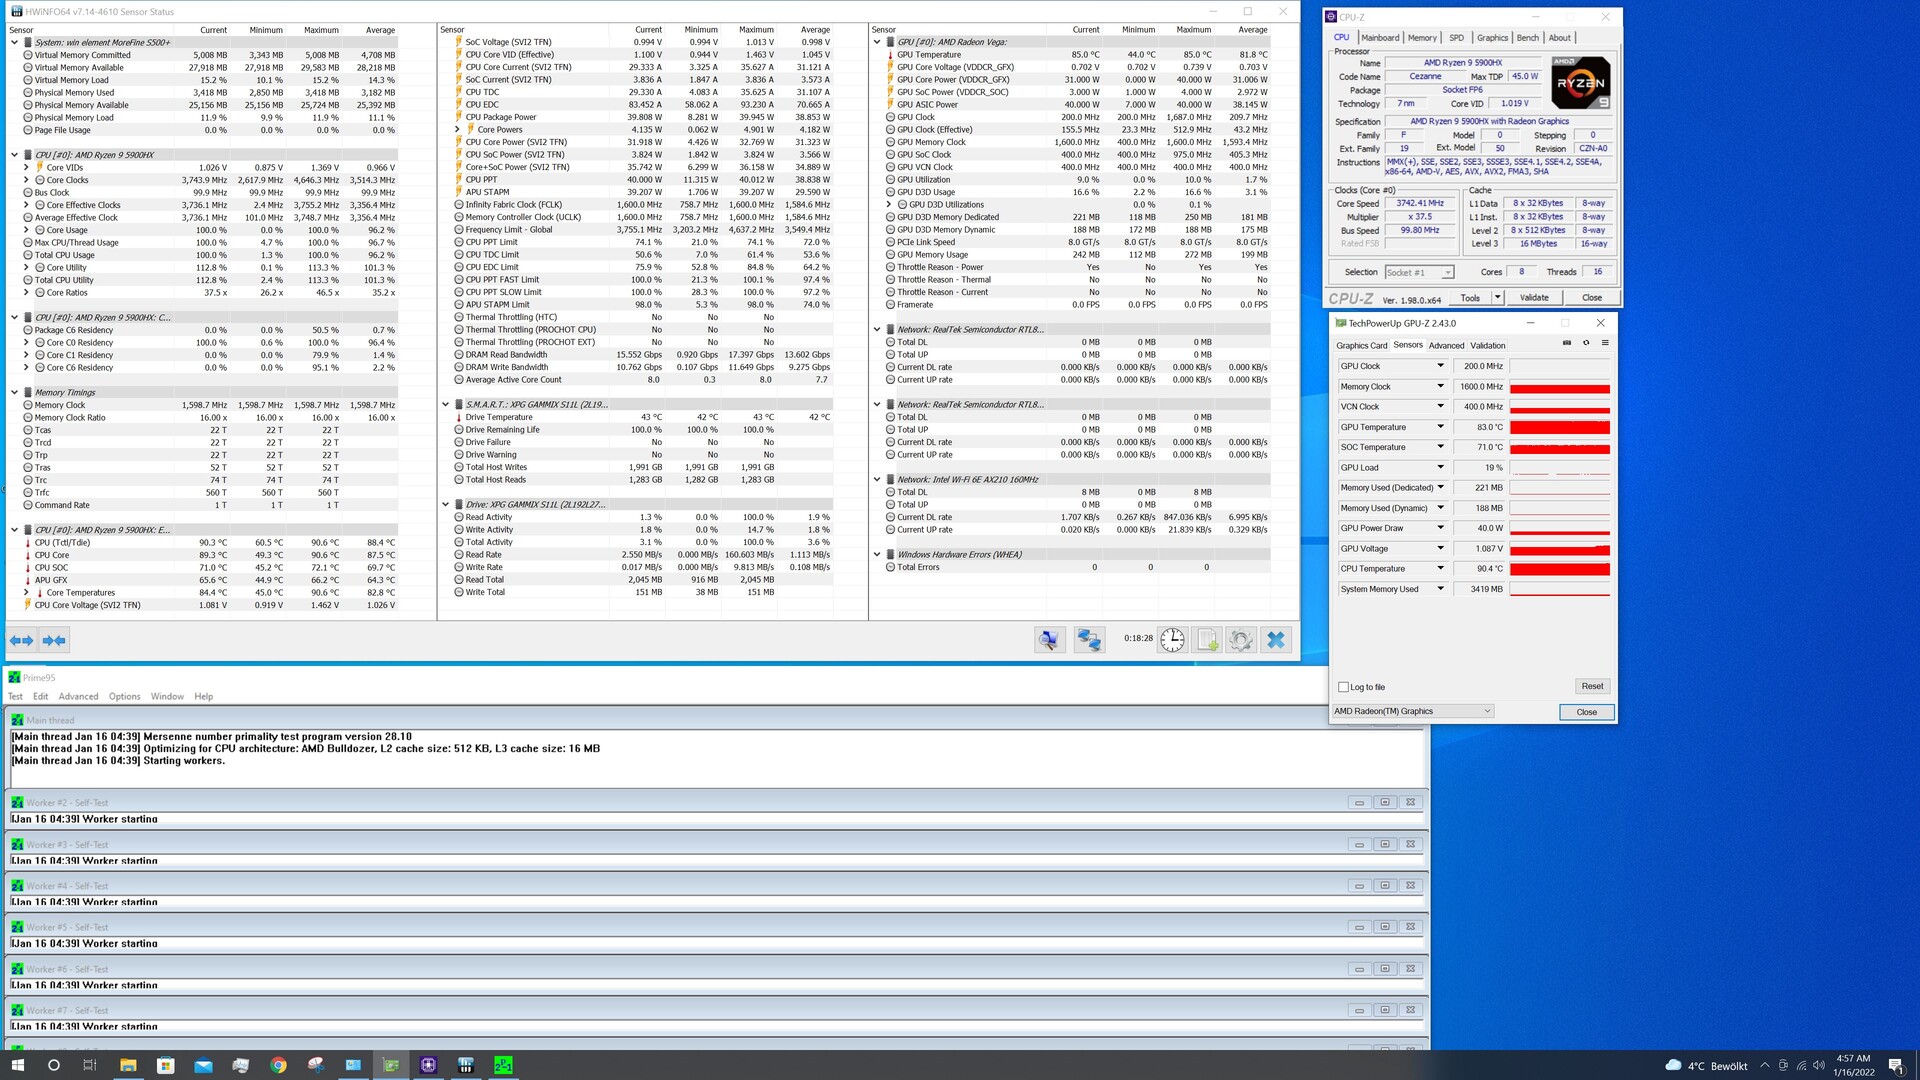The height and width of the screenshot is (1080, 1920).
Task: Click CPU-Z Validate button
Action: 1534,298
